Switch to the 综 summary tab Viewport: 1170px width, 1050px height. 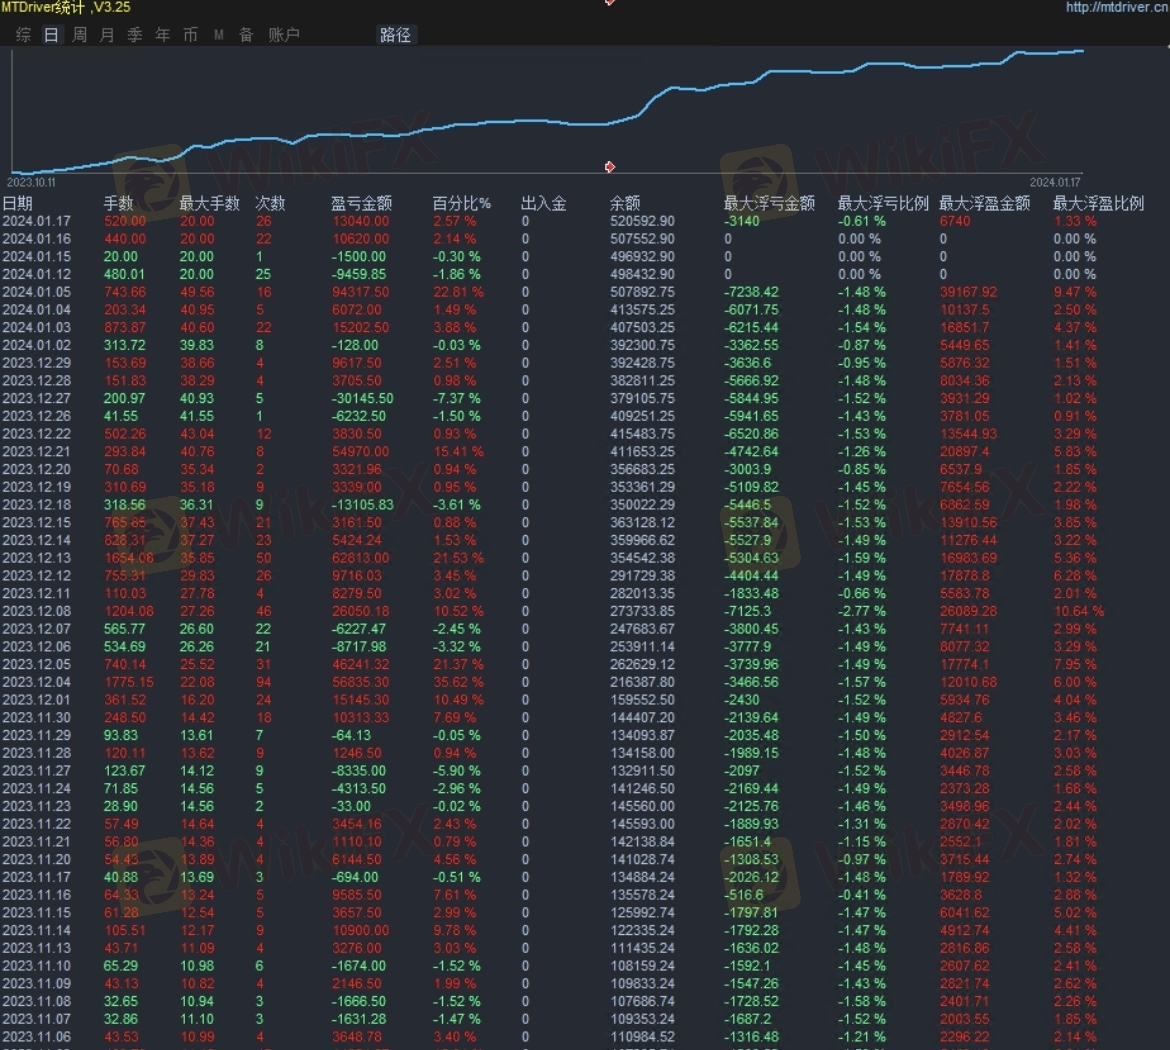click(24, 35)
